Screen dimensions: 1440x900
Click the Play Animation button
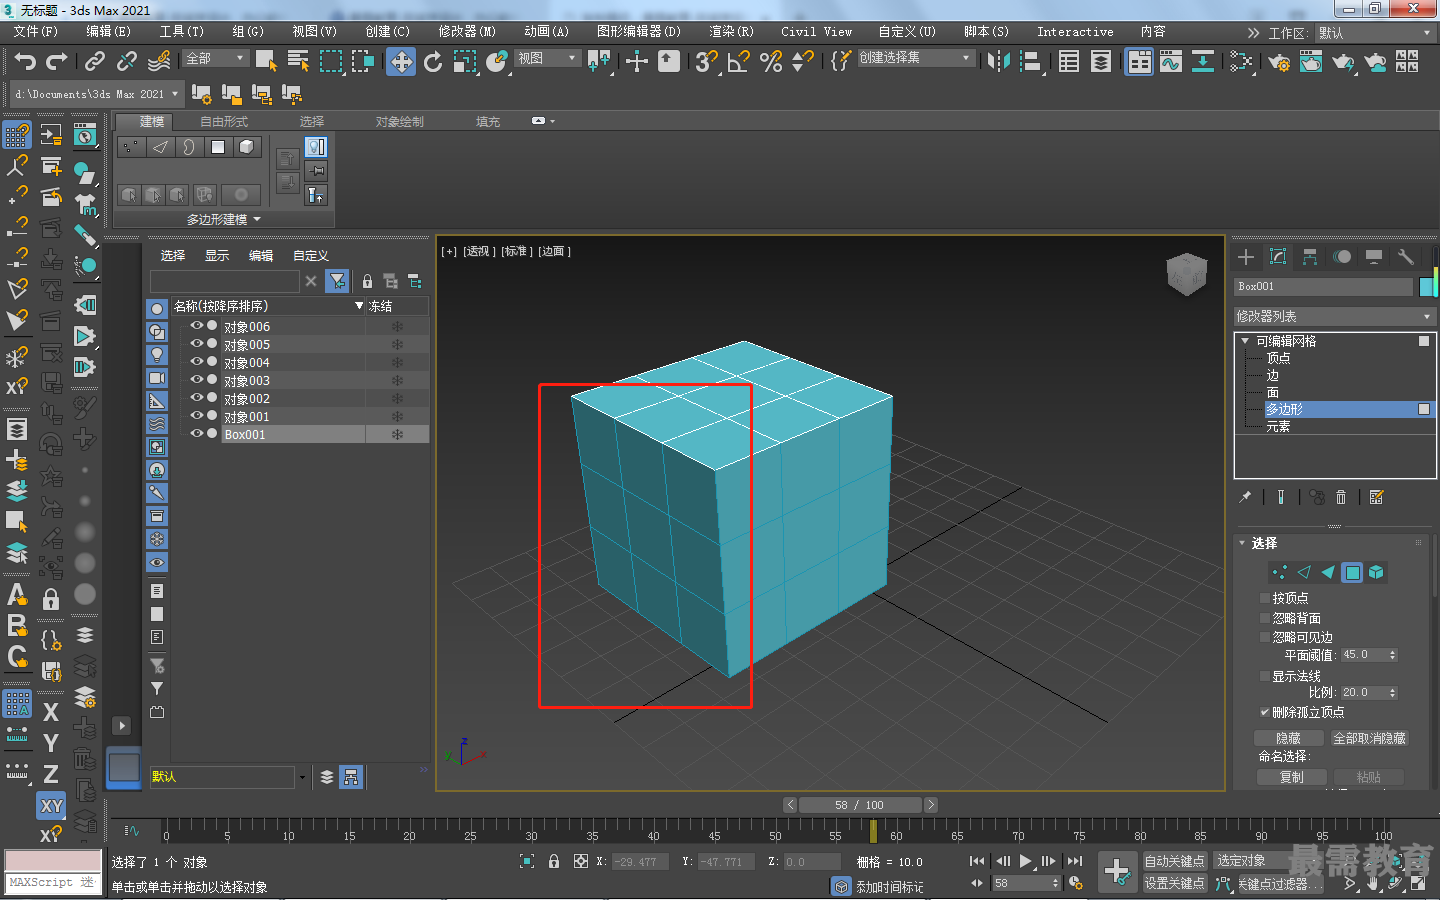[1025, 861]
